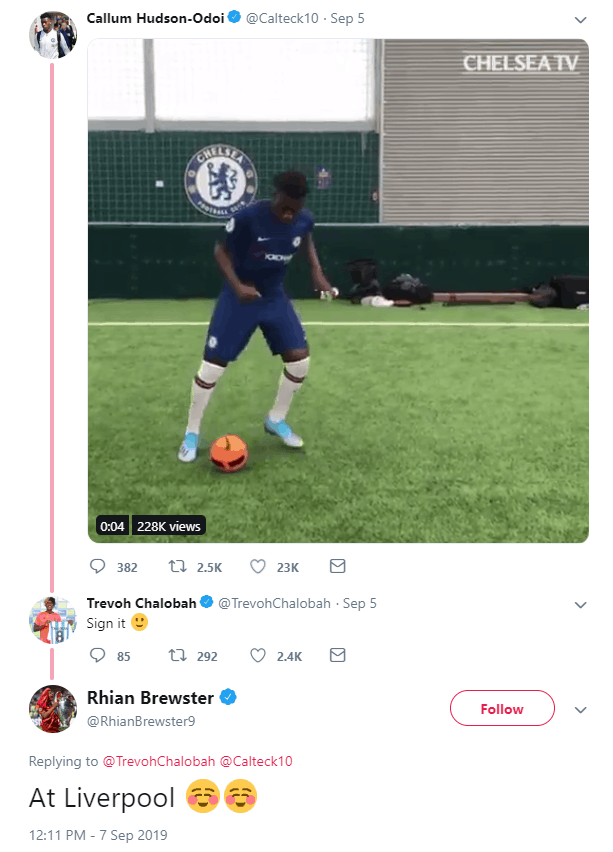The image size is (613, 852).
Task: Open Rhian Brewster's profile picture
Action: 52,709
